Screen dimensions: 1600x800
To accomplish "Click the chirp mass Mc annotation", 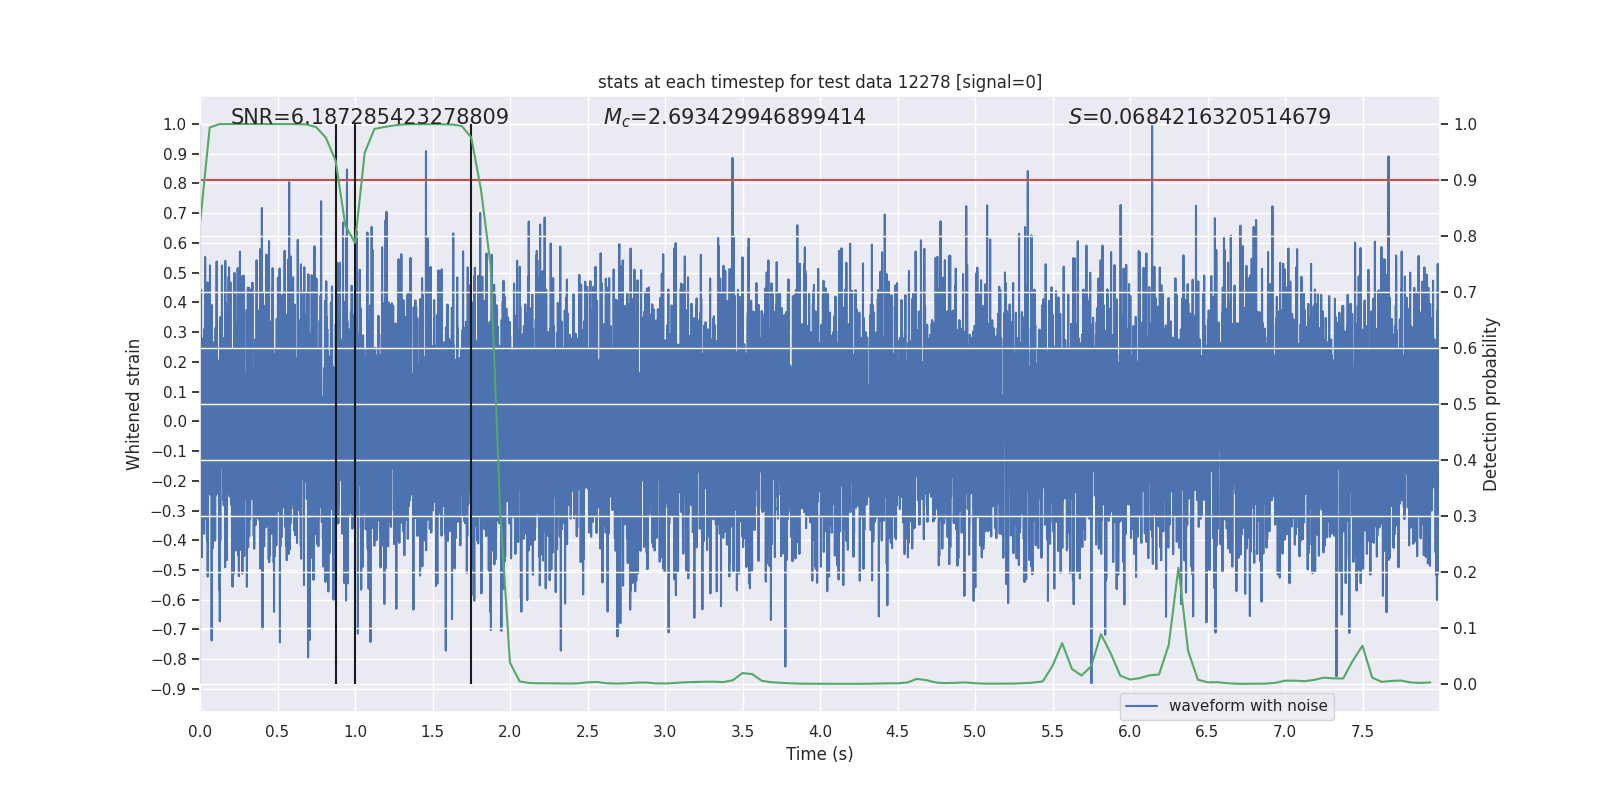I will [734, 117].
